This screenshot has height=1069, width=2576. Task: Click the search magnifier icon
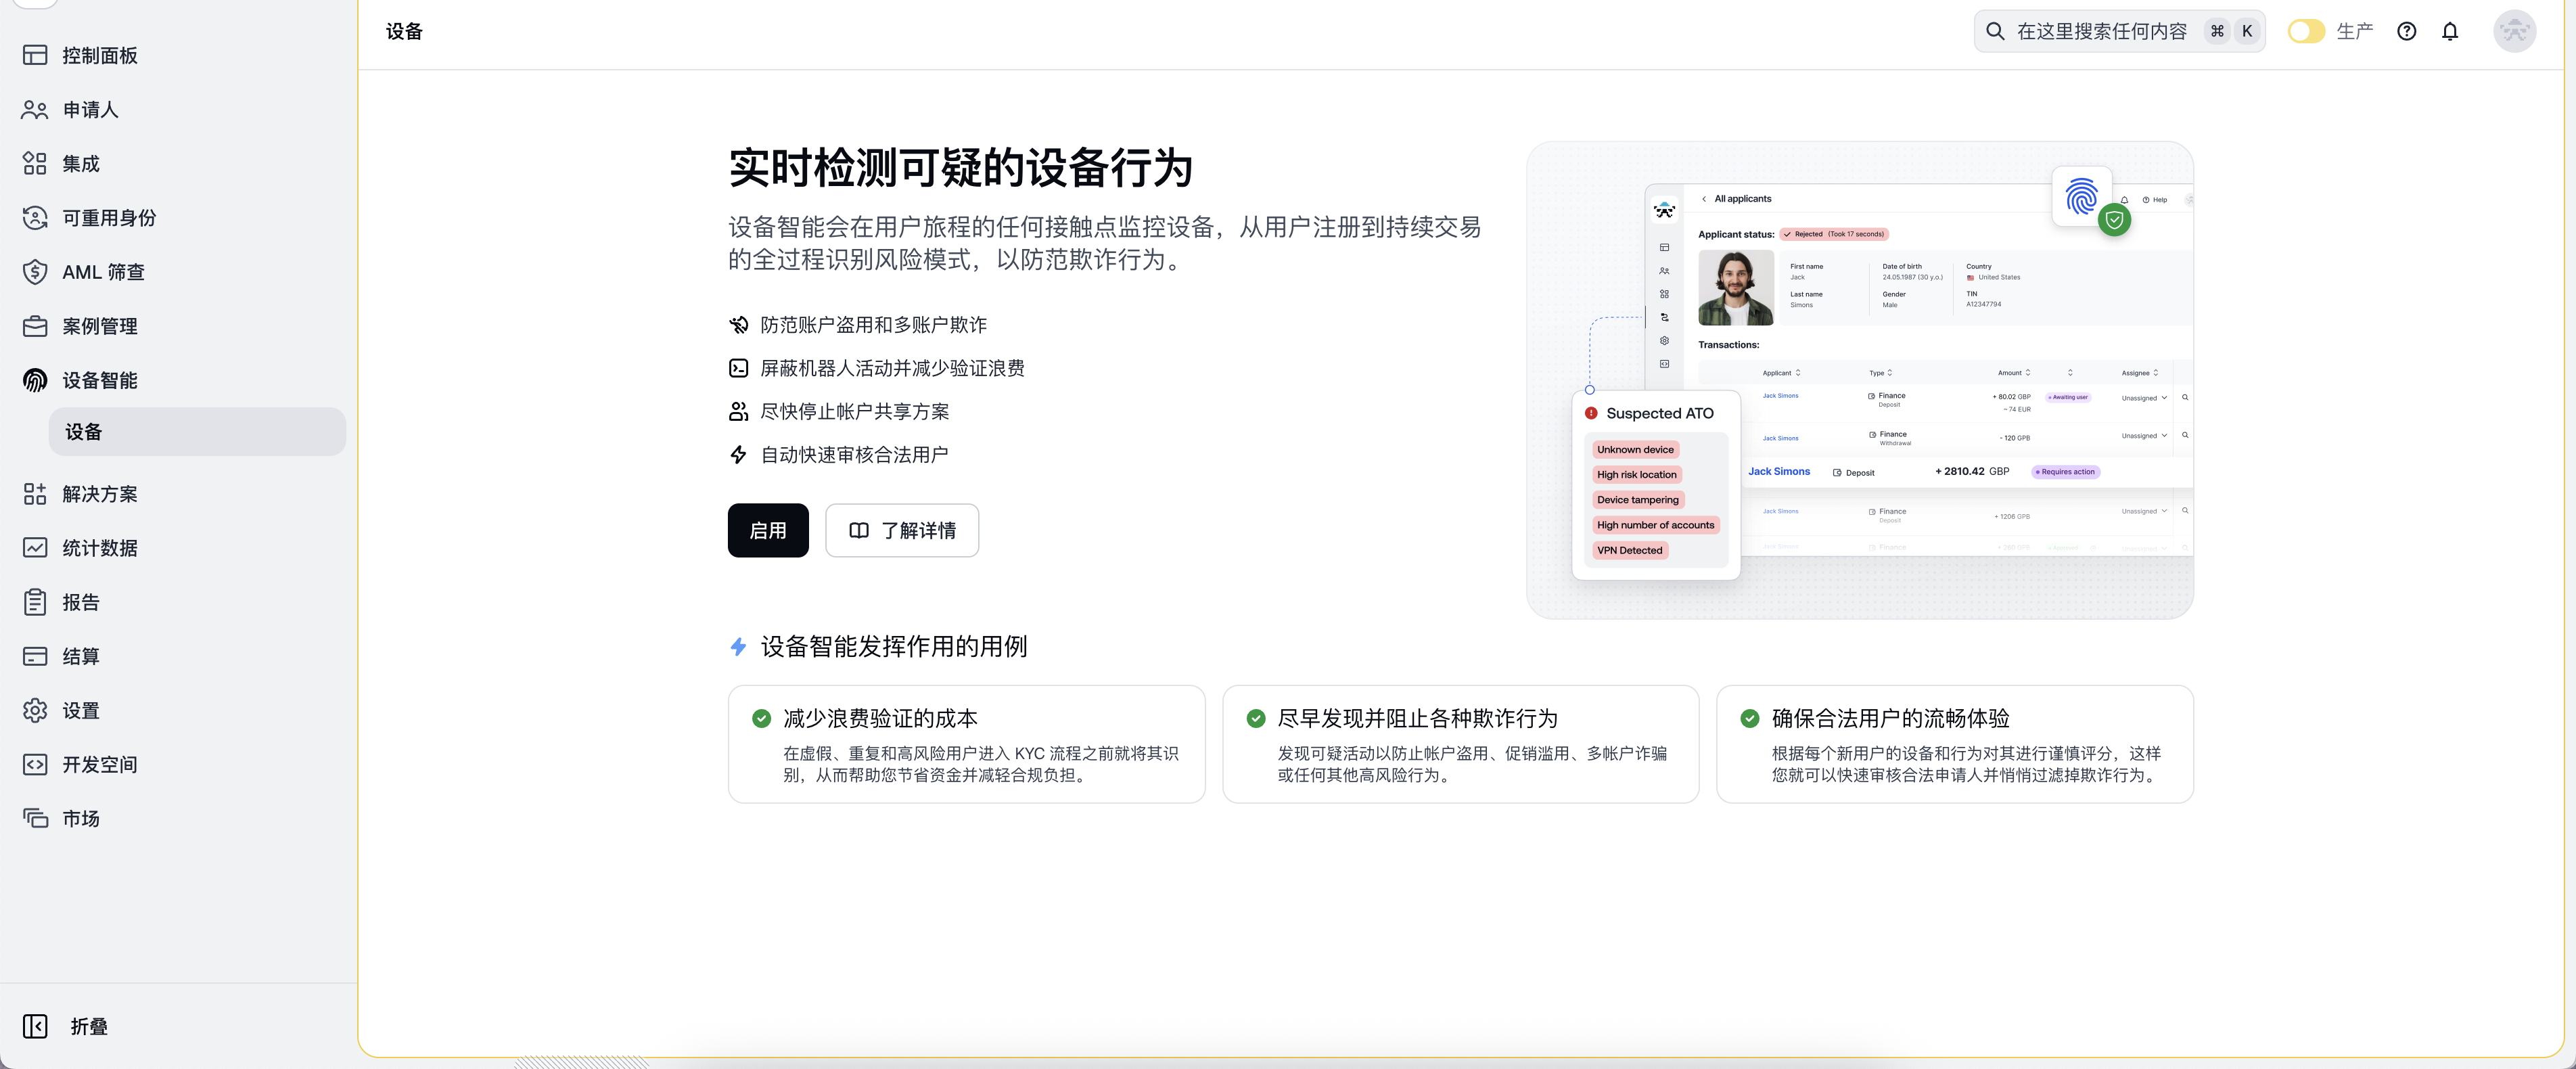[1995, 31]
